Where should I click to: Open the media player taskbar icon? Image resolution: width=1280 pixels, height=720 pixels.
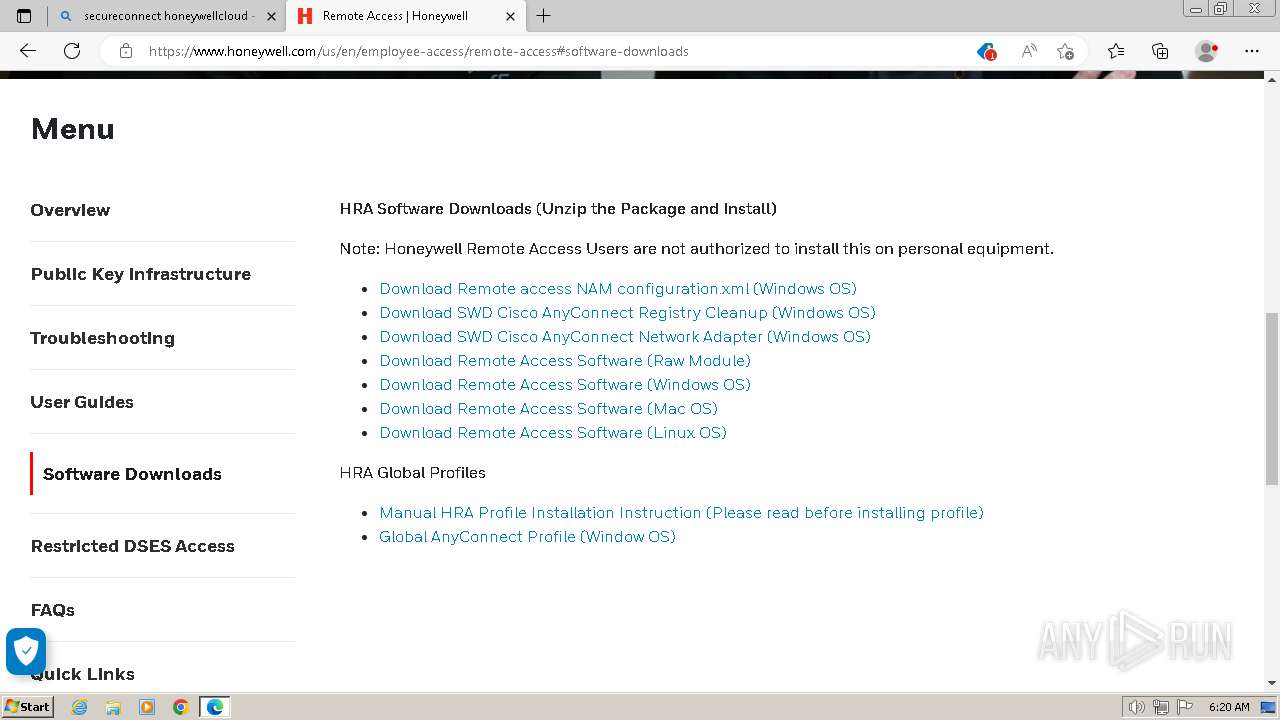pyautogui.click(x=147, y=707)
